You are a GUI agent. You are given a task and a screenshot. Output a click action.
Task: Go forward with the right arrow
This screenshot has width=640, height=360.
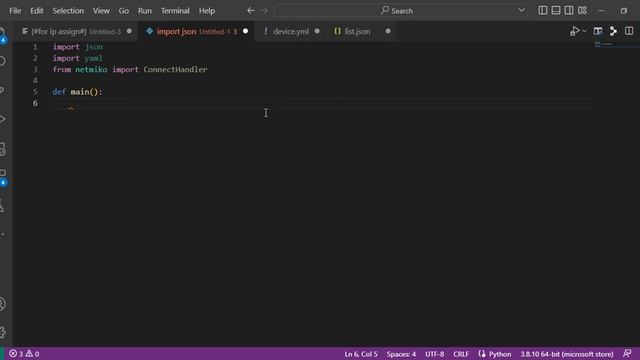point(264,11)
